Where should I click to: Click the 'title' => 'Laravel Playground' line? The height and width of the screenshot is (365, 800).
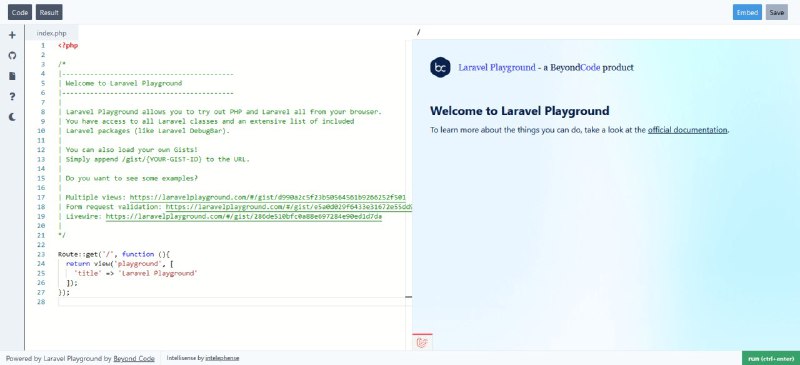click(135, 273)
